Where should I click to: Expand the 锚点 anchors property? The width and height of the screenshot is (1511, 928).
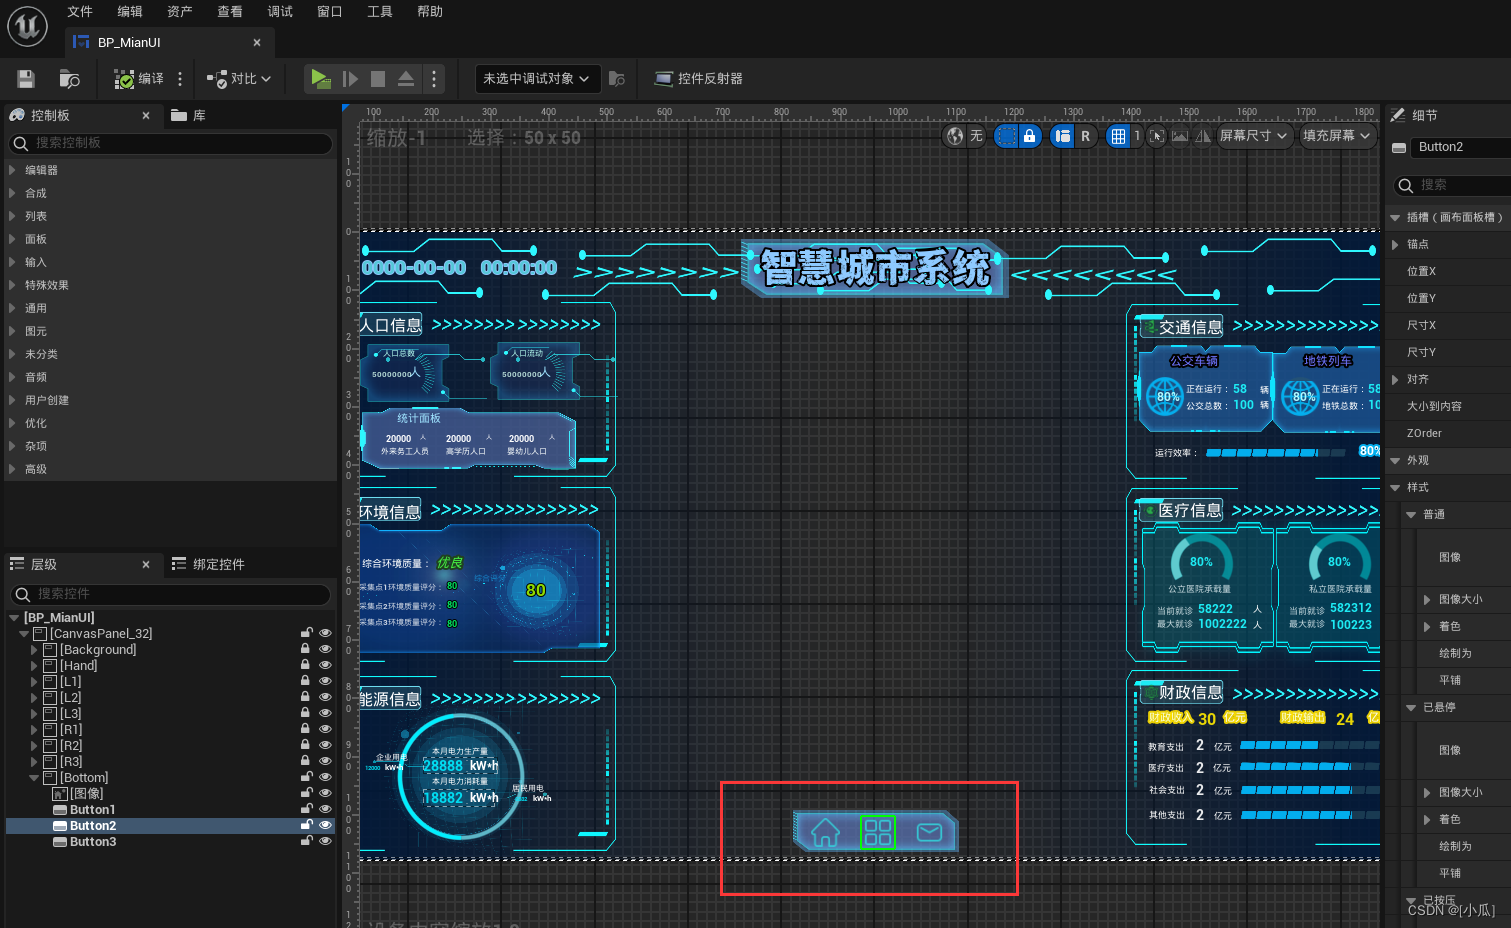tap(1395, 244)
